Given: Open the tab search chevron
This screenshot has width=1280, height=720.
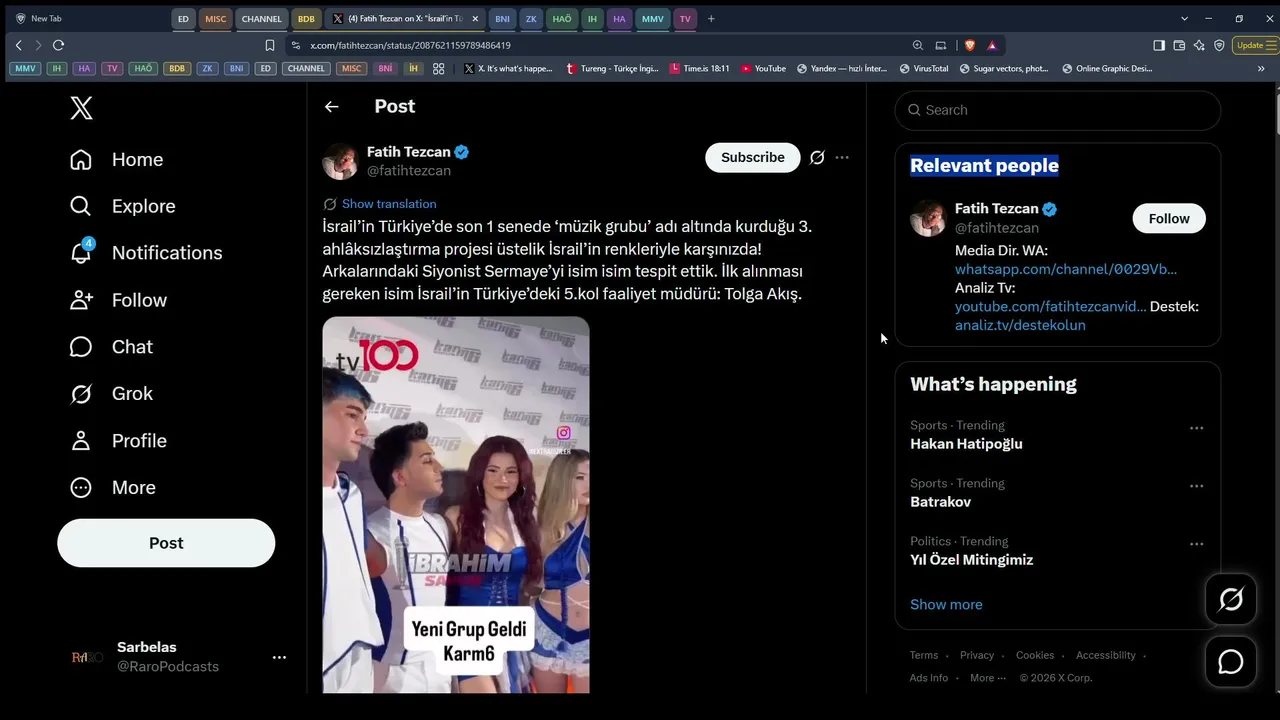Looking at the screenshot, I should point(1184,19).
